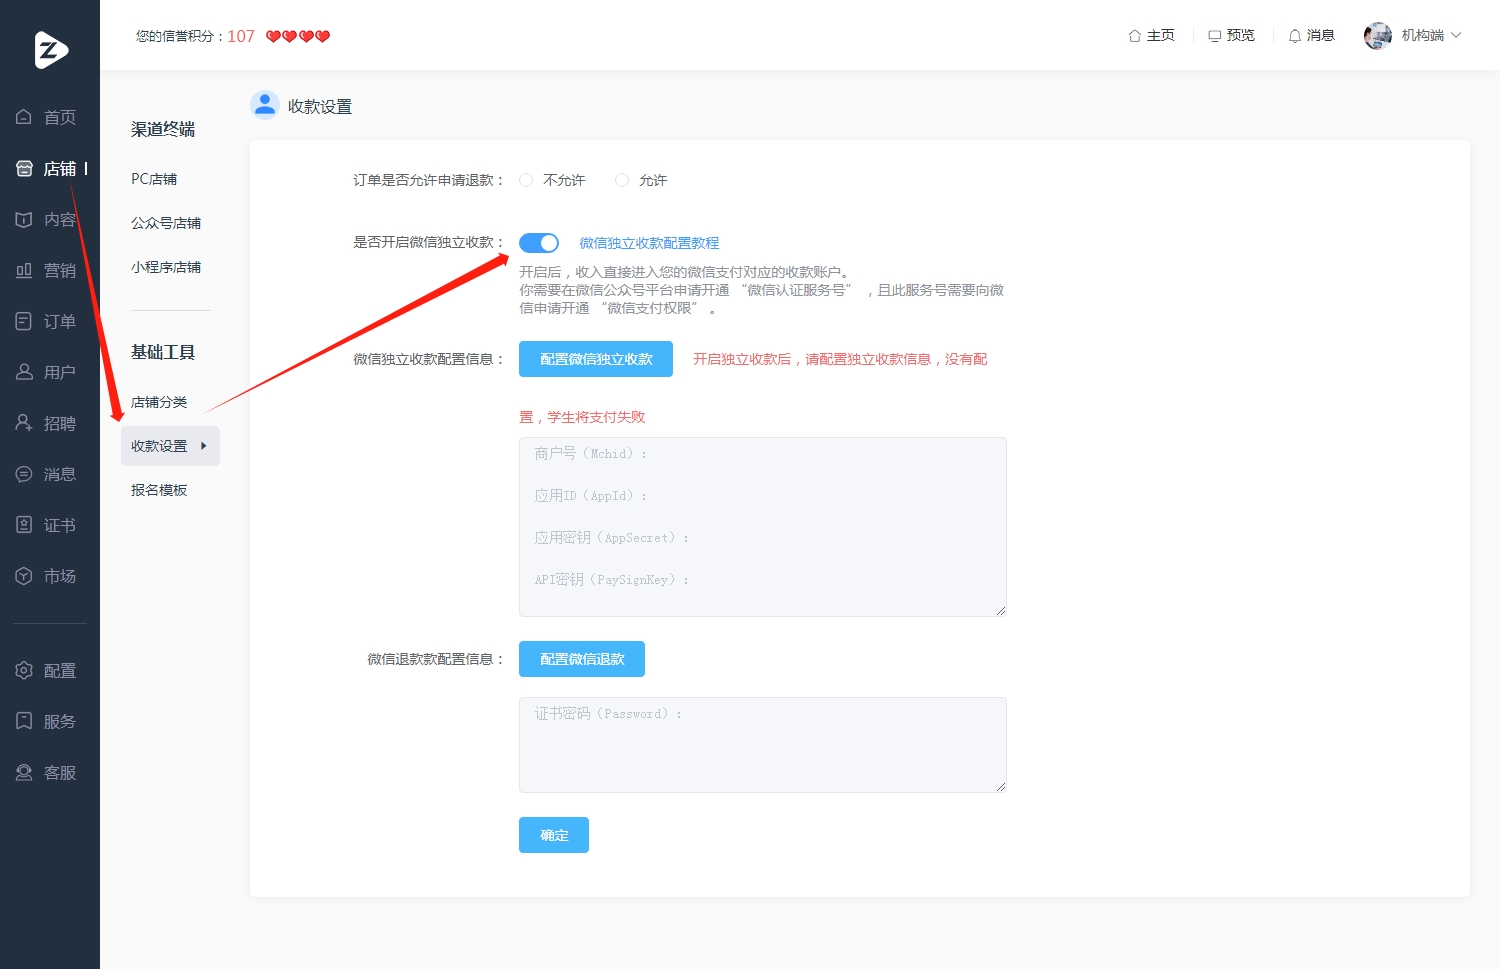Screen dimensions: 1500x969
Task: Click the 配置微信独立收款 button
Action: pyautogui.click(x=596, y=359)
